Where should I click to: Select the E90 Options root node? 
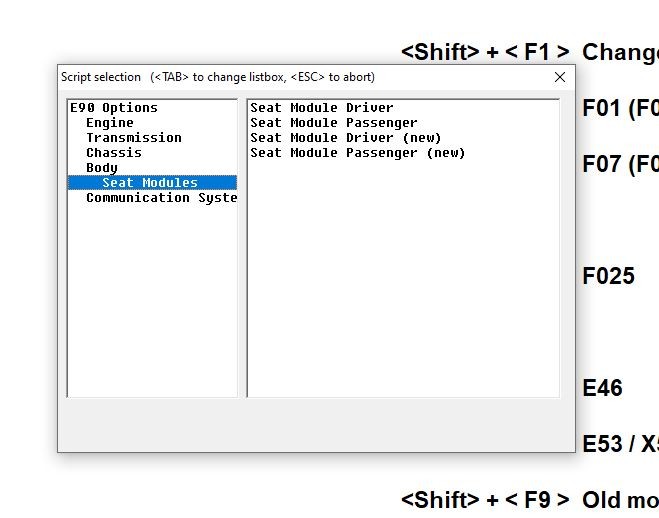tap(113, 108)
